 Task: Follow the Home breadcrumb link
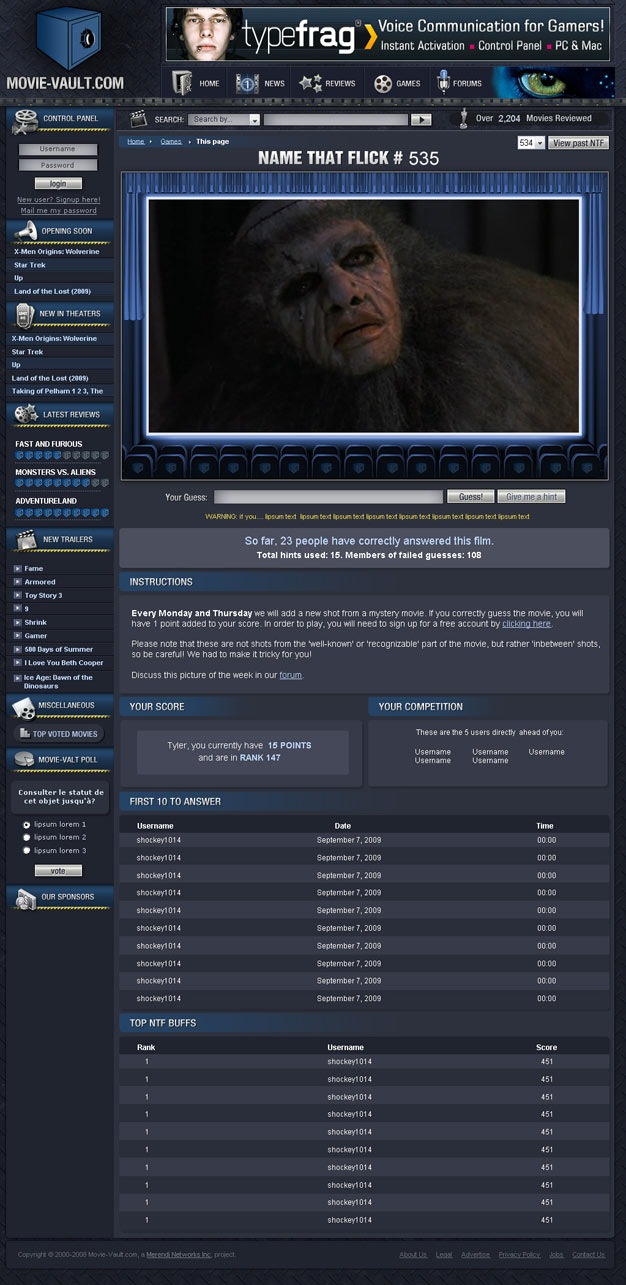click(x=136, y=142)
